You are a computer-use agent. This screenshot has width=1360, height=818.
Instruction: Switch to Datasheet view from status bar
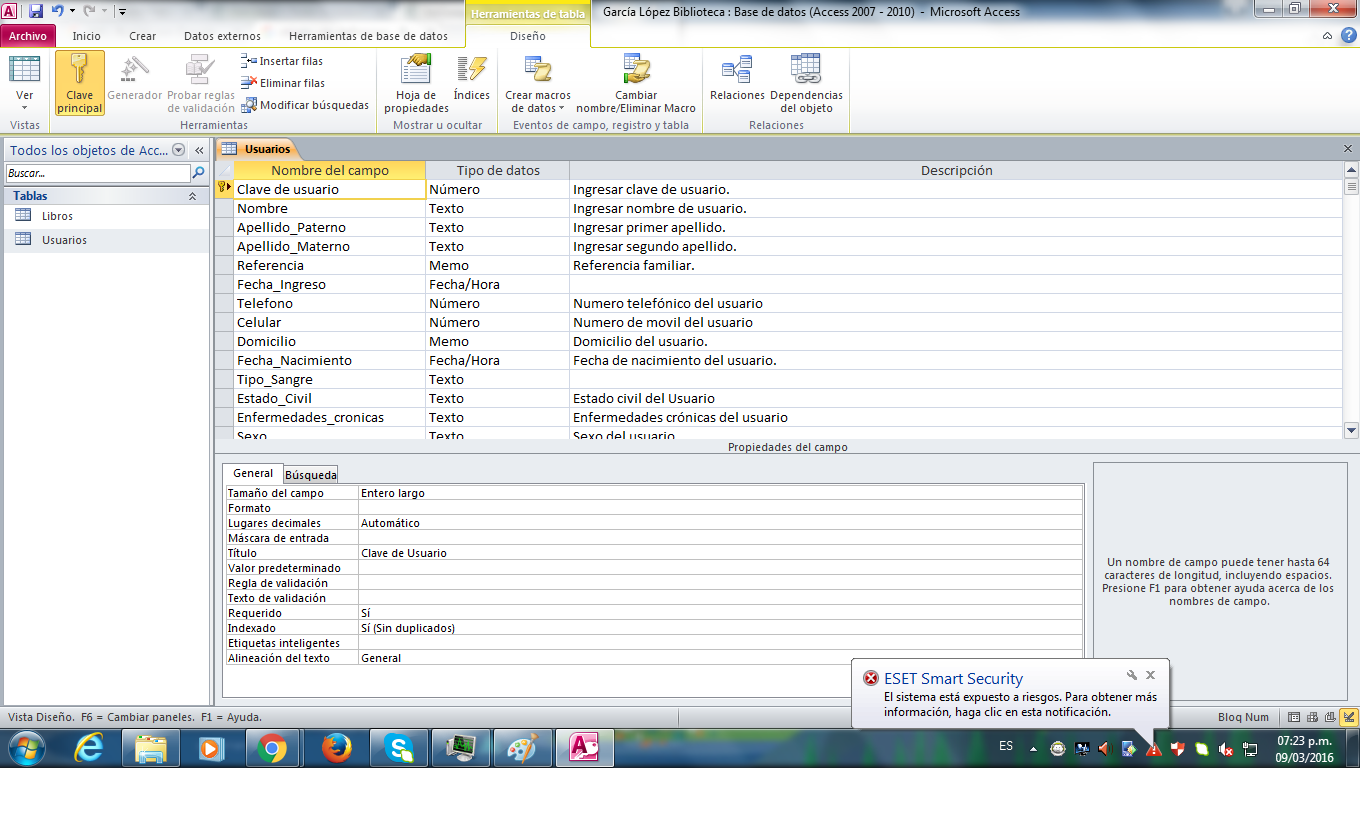[1295, 717]
